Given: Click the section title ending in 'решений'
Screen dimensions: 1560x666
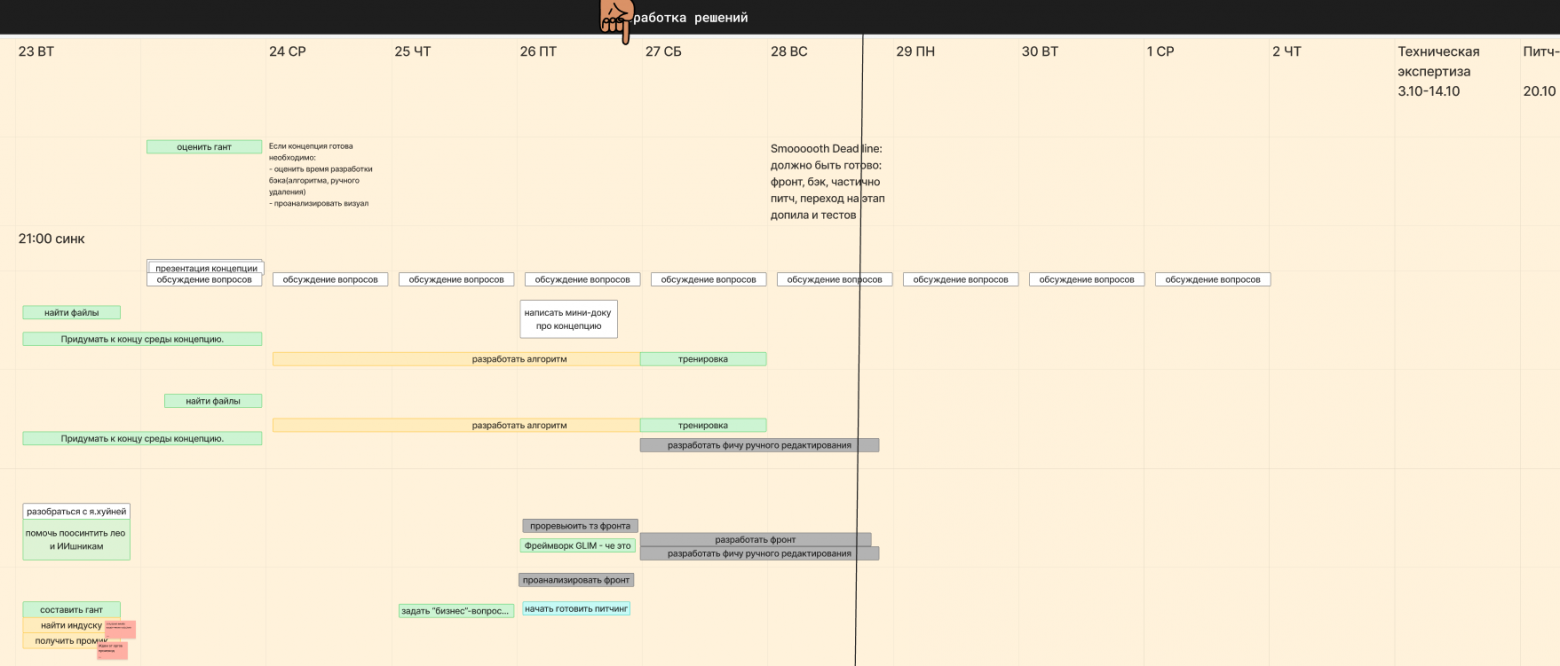Looking at the screenshot, I should pos(690,18).
